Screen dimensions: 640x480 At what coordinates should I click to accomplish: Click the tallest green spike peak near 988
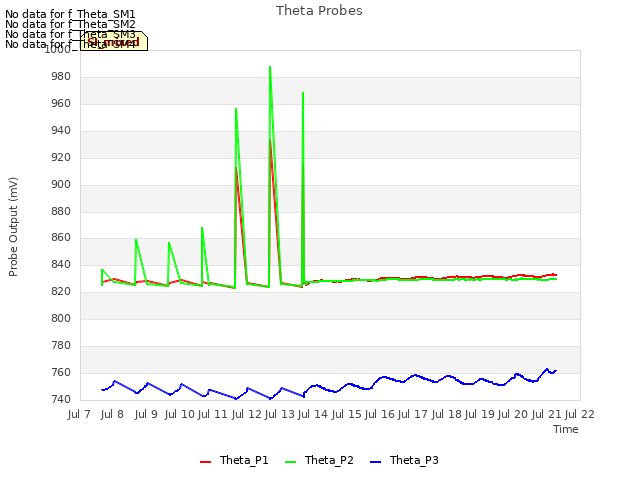[270, 67]
